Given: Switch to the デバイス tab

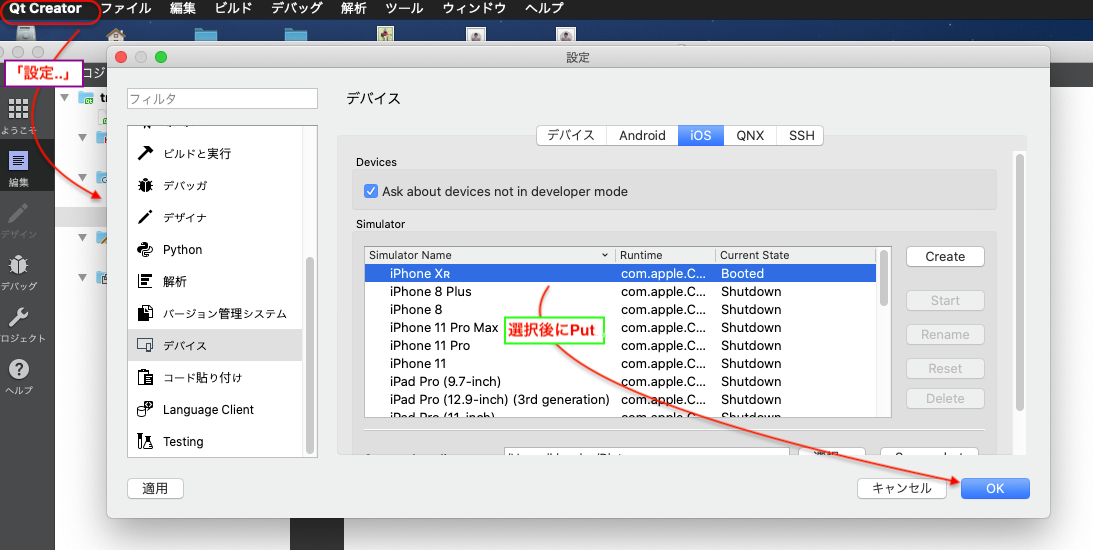Looking at the screenshot, I should click(x=572, y=135).
